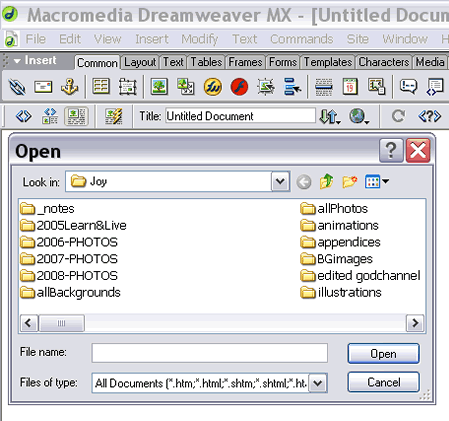Open the Site menu
The height and width of the screenshot is (421, 449).
point(358,39)
